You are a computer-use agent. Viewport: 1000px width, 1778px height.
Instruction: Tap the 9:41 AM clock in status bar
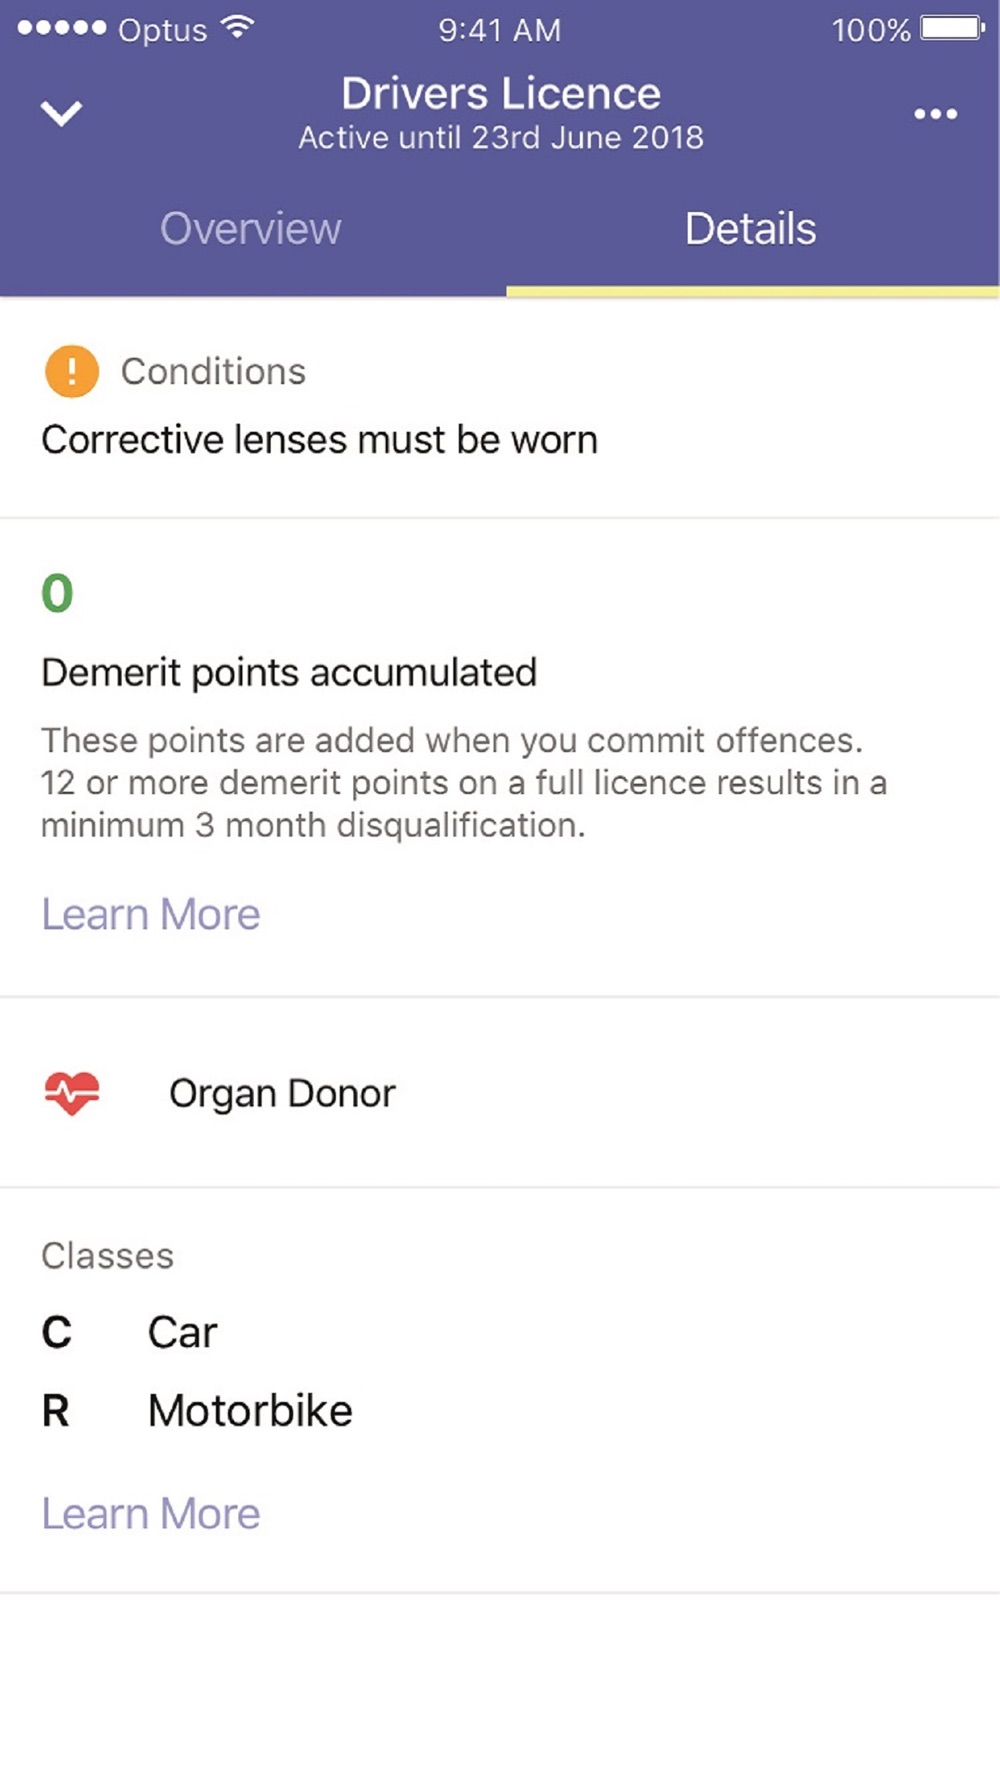(x=500, y=30)
